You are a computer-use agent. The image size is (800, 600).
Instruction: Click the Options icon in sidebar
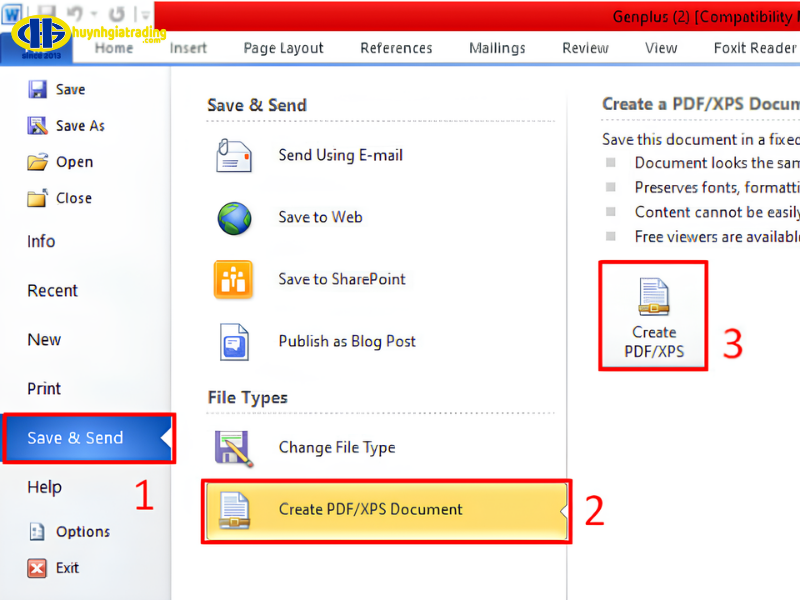pyautogui.click(x=38, y=532)
